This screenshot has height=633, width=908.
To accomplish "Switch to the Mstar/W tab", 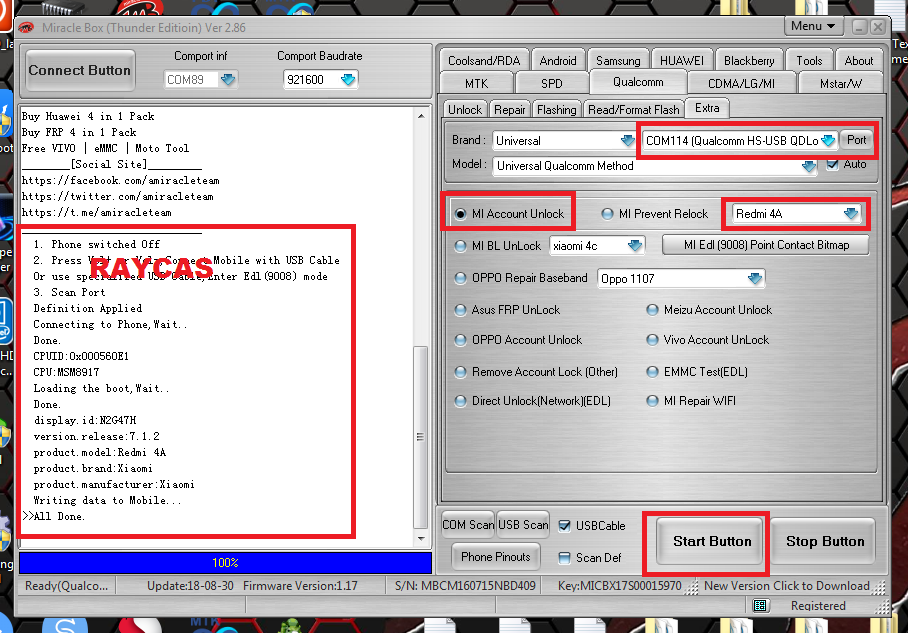I will 840,83.
